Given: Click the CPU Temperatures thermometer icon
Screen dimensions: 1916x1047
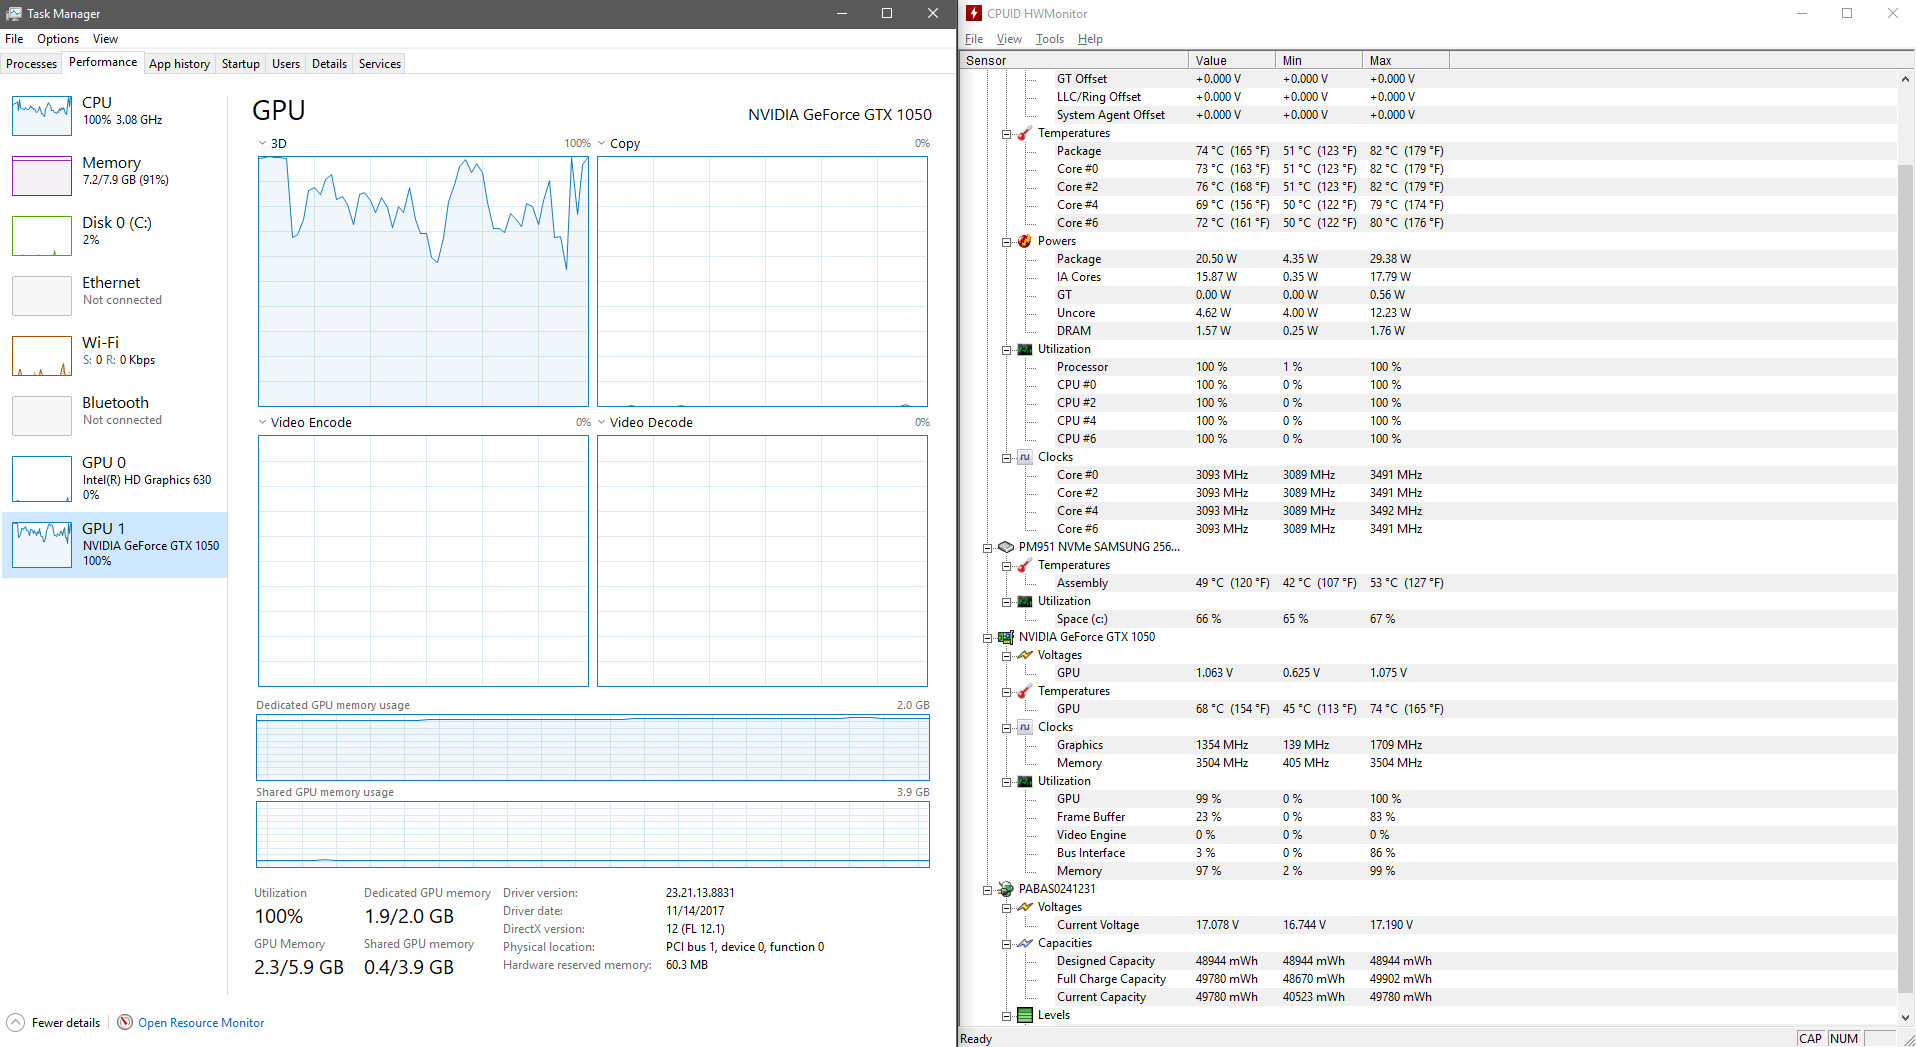Looking at the screenshot, I should (1024, 133).
